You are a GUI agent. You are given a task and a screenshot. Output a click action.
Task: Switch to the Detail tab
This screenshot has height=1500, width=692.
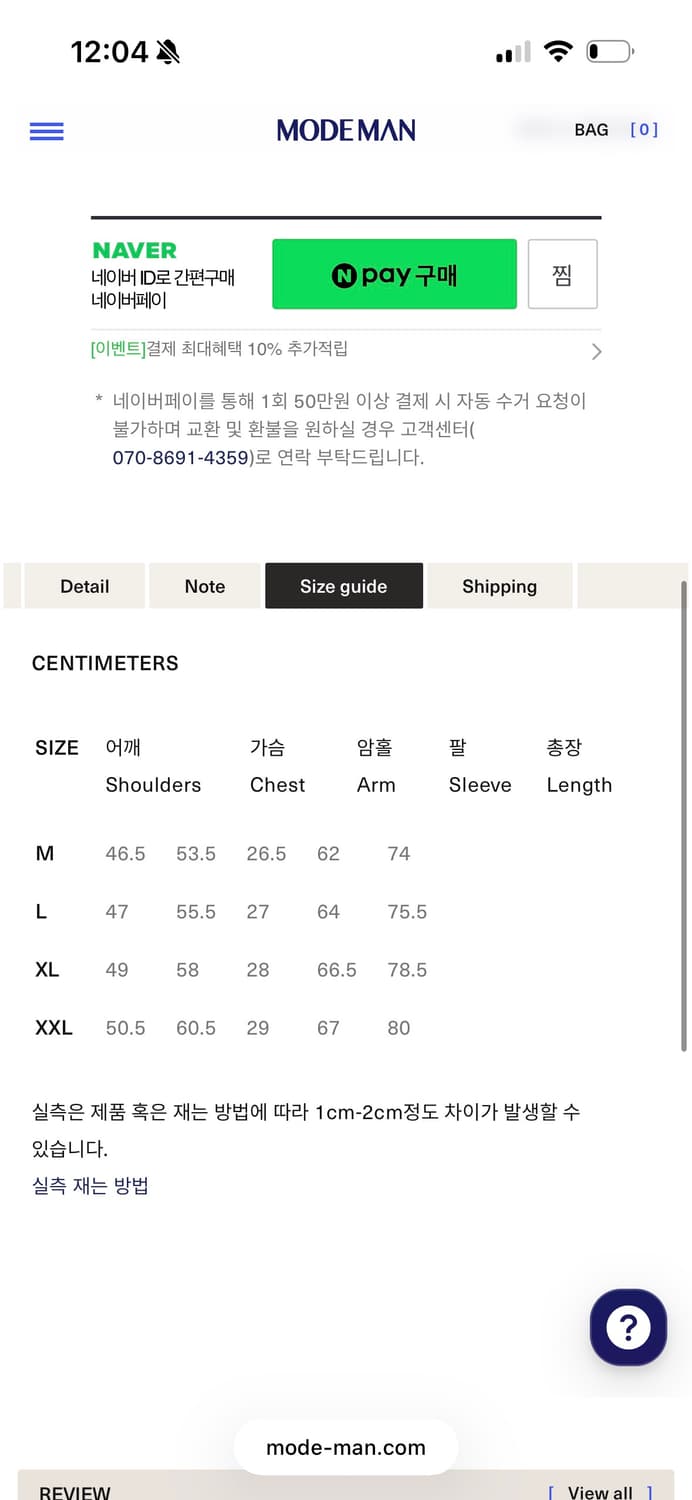coord(84,586)
